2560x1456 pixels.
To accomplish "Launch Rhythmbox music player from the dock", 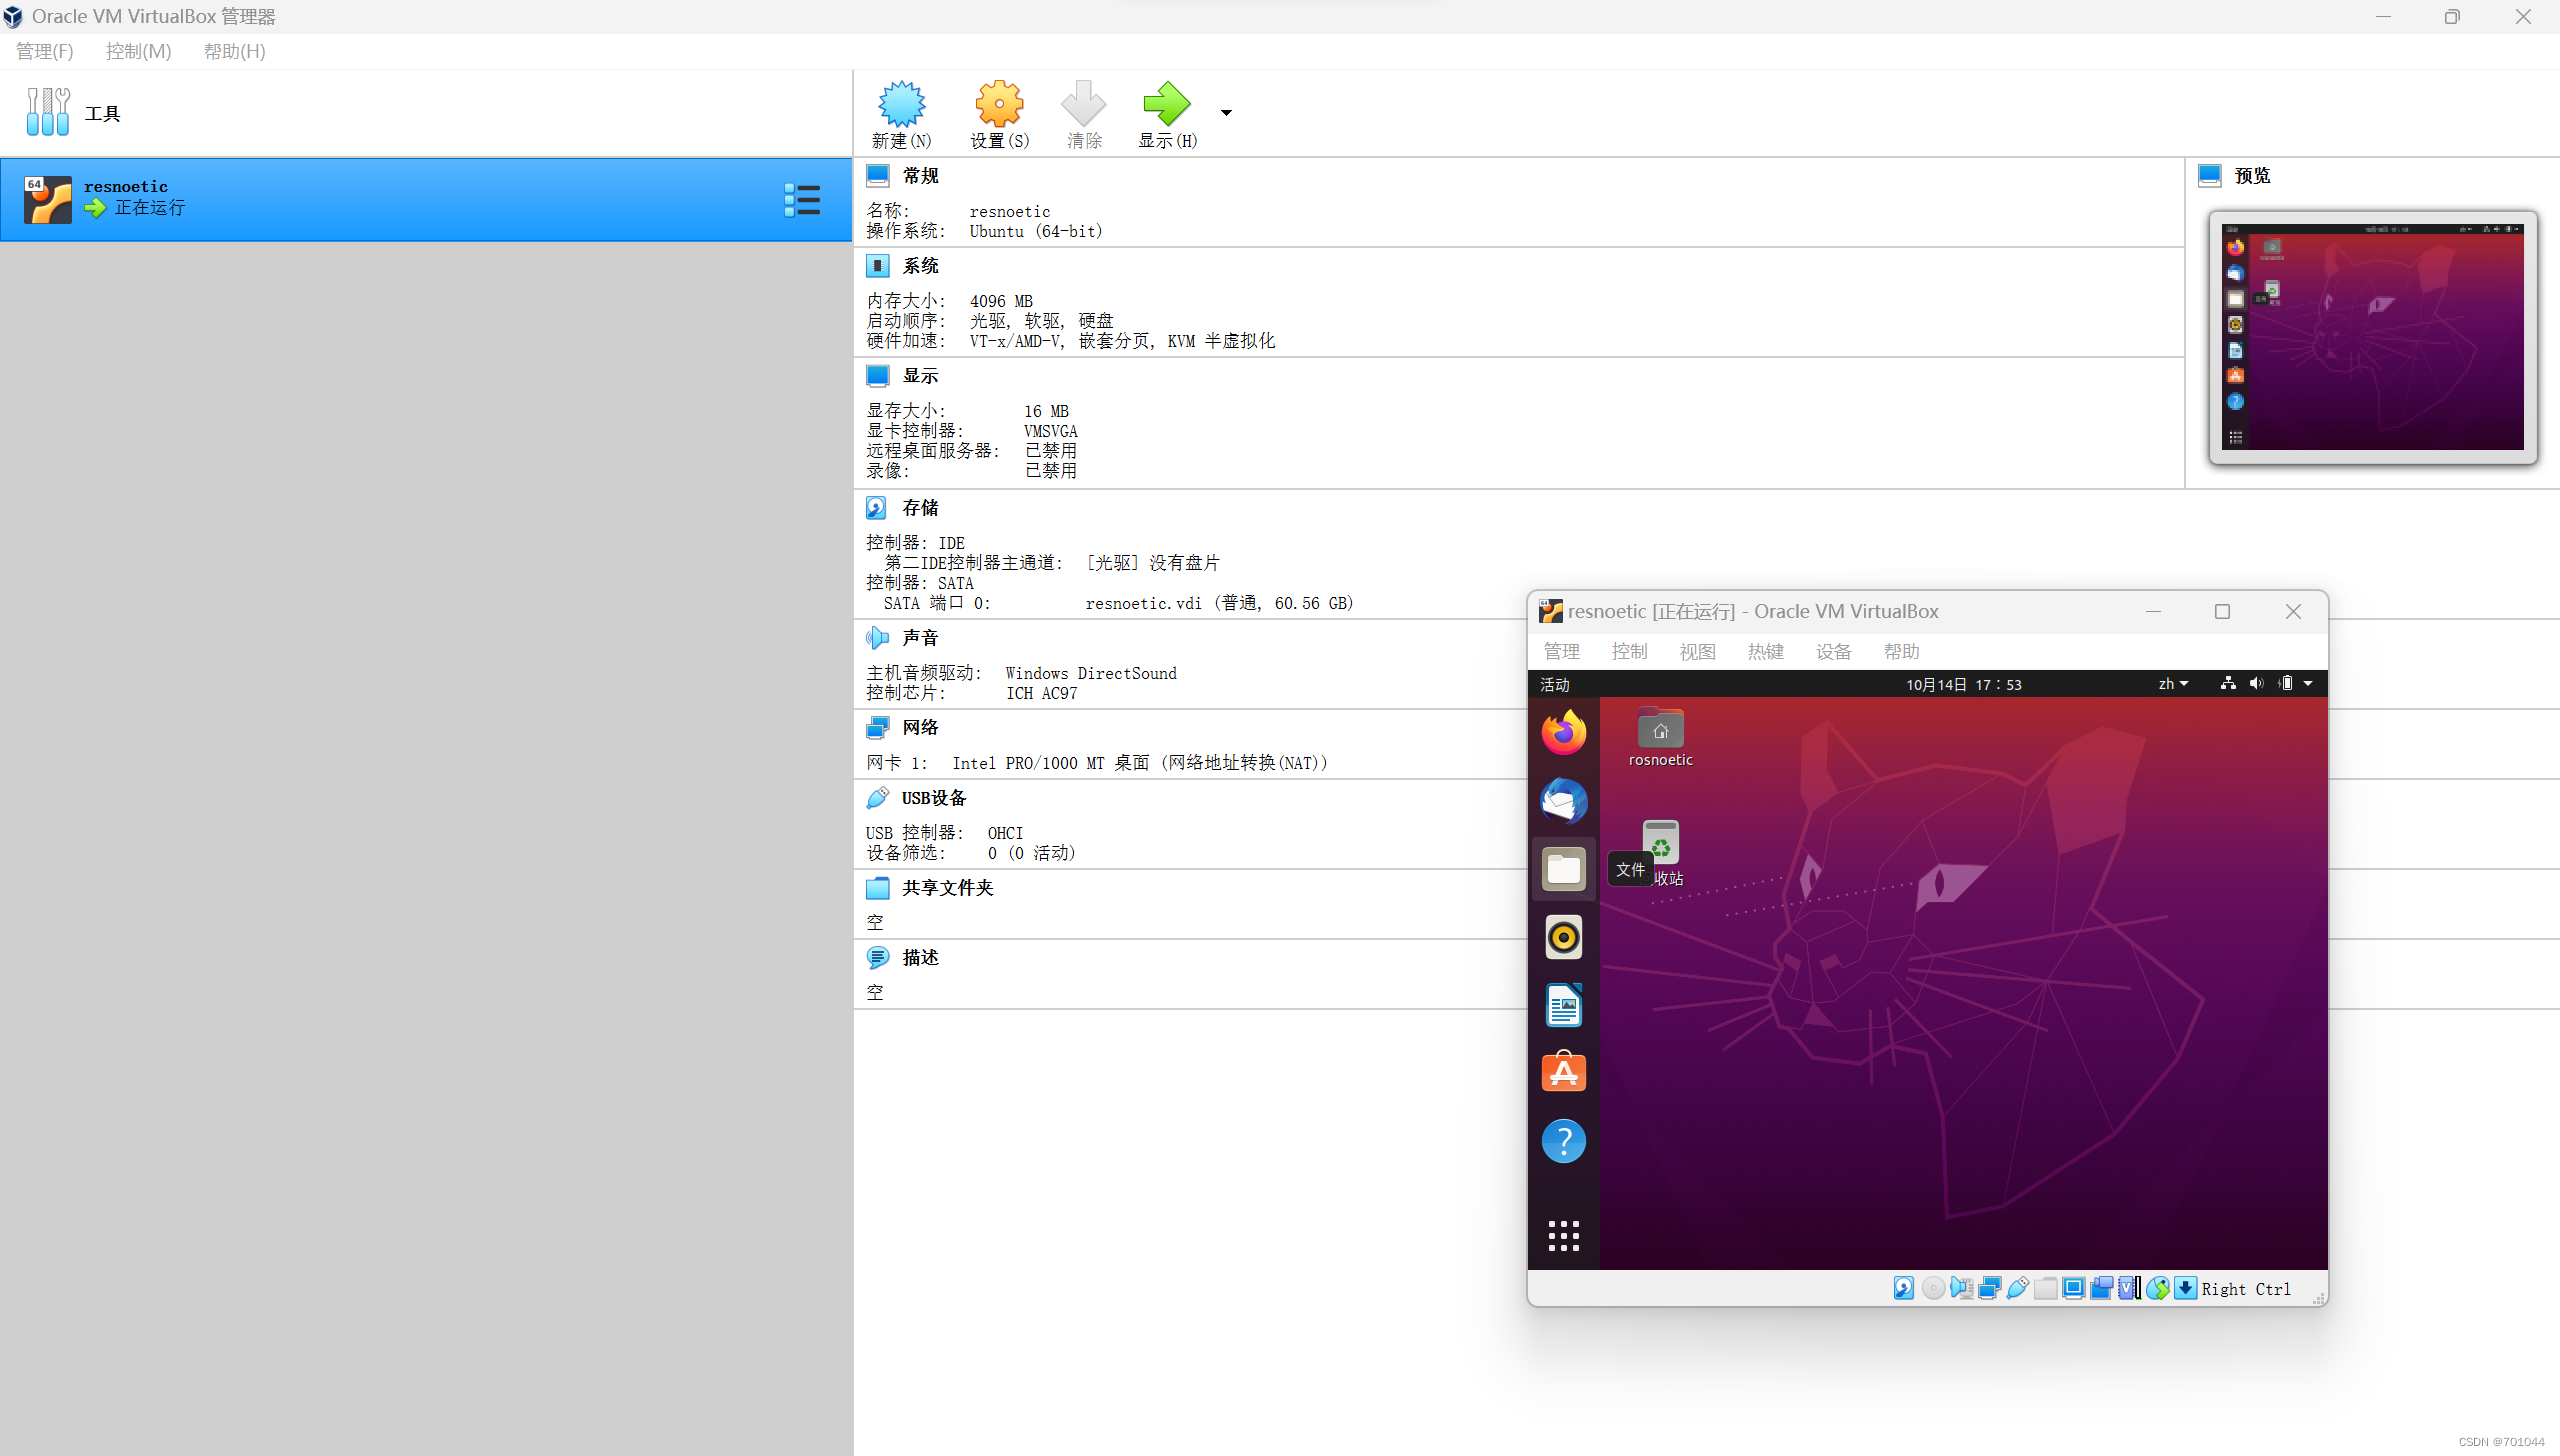I will (x=1563, y=937).
